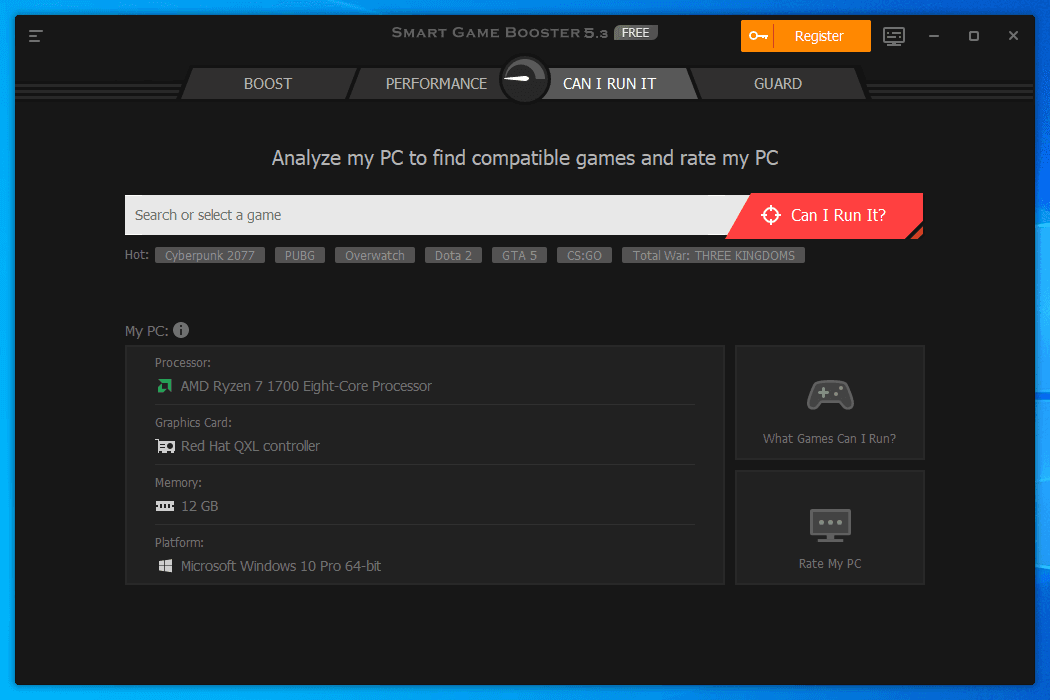
Task: Select the Overwatch hot tag
Action: pyautogui.click(x=375, y=255)
